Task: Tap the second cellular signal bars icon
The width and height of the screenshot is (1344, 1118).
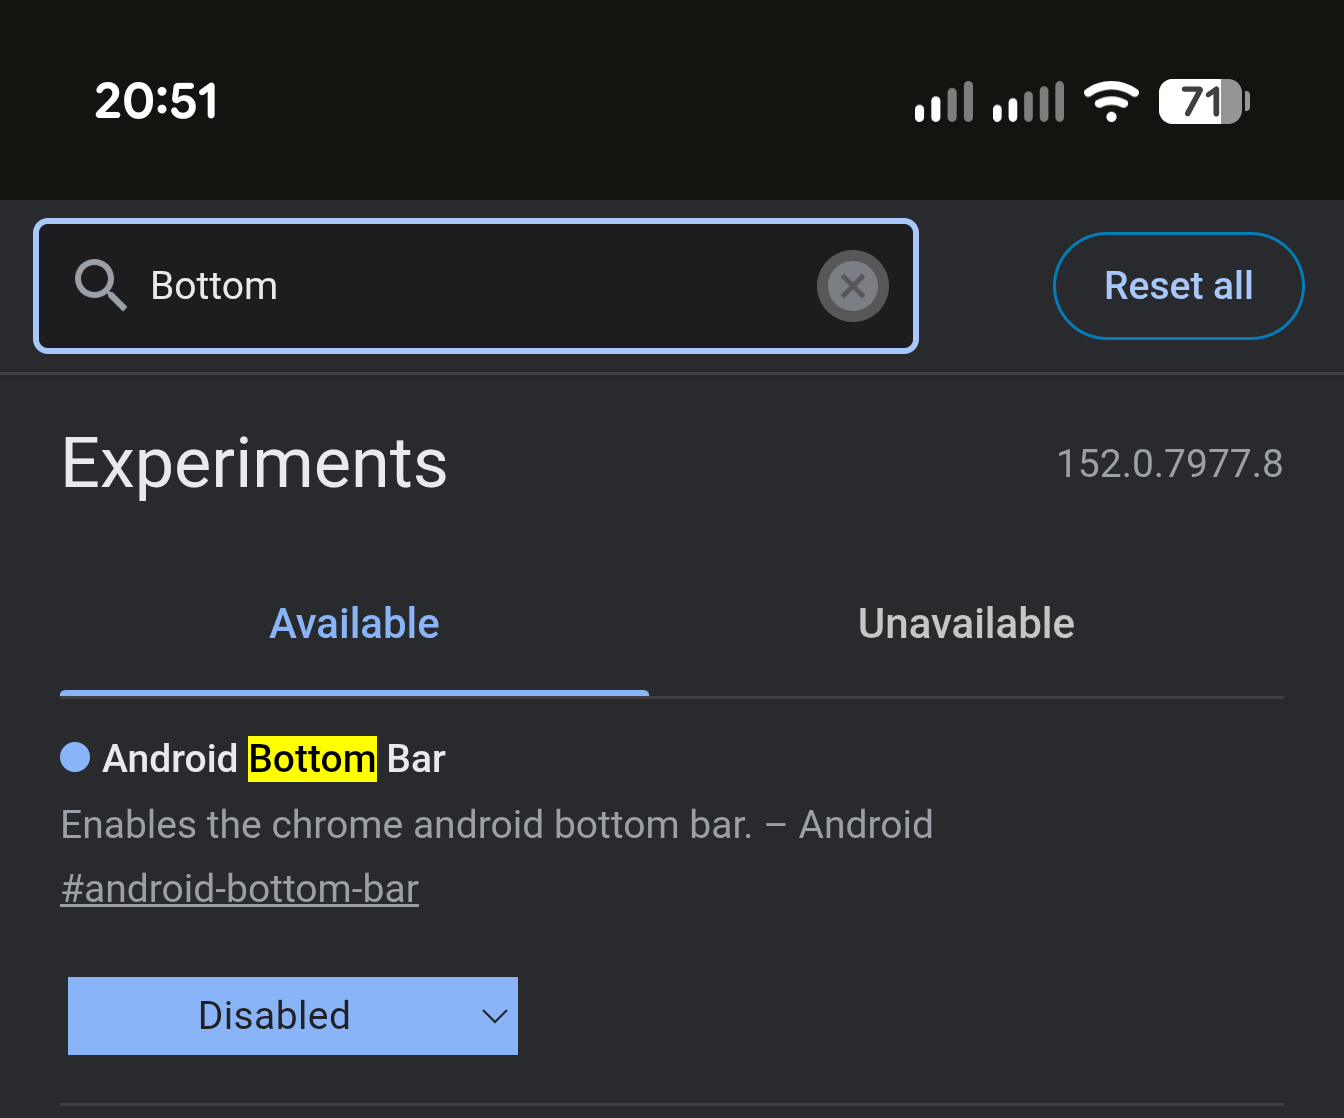Action: coord(1028,101)
